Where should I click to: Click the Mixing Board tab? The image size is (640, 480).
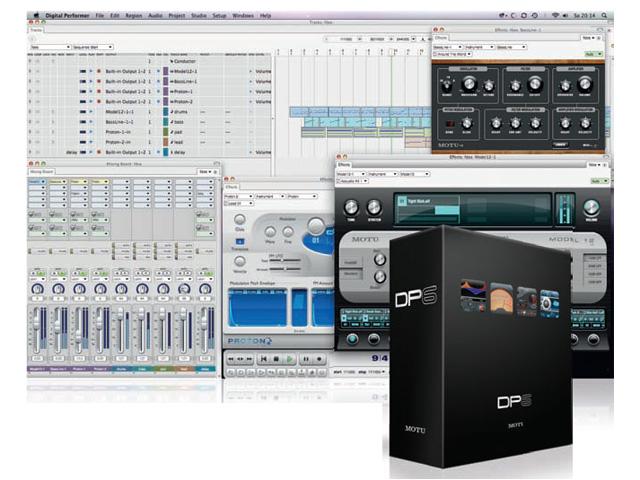[42, 172]
